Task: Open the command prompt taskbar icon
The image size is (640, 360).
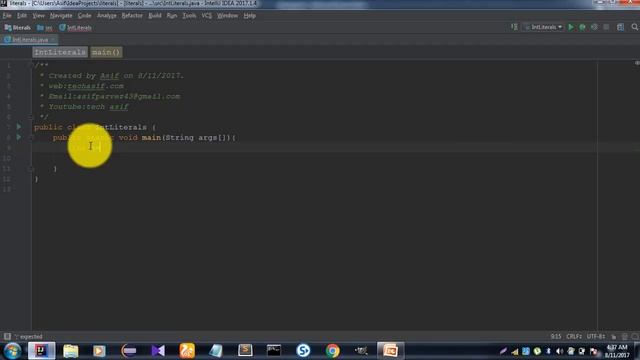Action: click(x=274, y=351)
